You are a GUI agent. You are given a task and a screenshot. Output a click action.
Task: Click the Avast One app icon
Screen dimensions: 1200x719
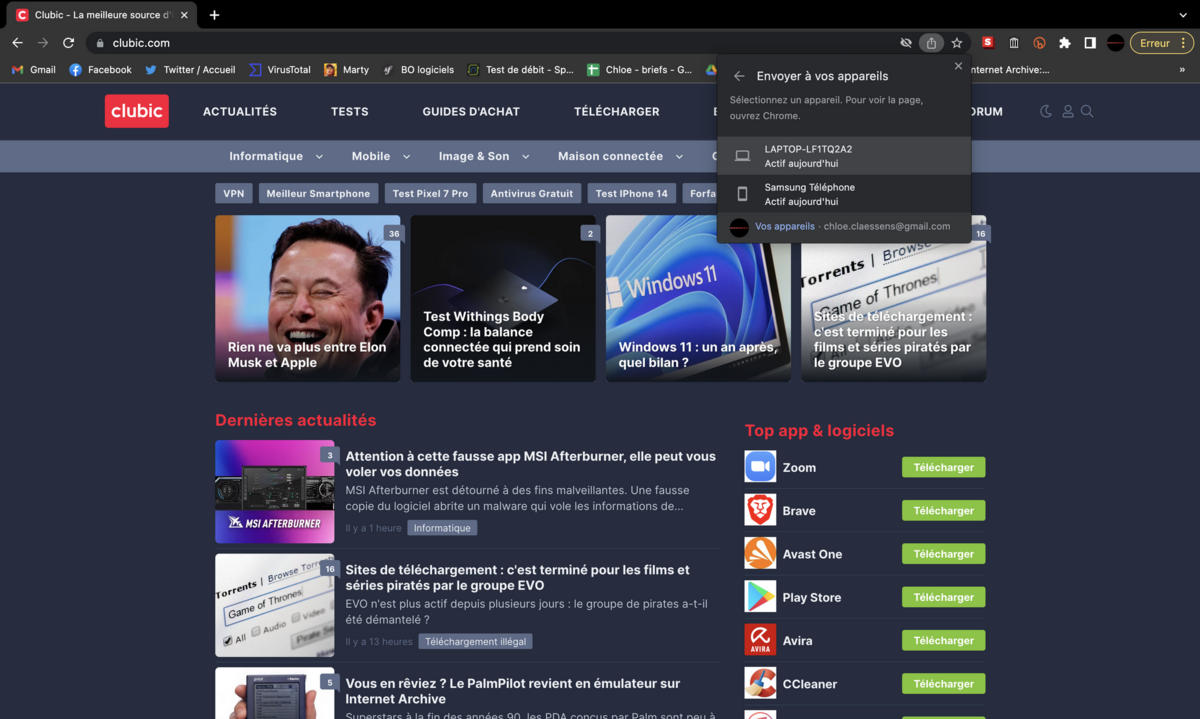(760, 553)
